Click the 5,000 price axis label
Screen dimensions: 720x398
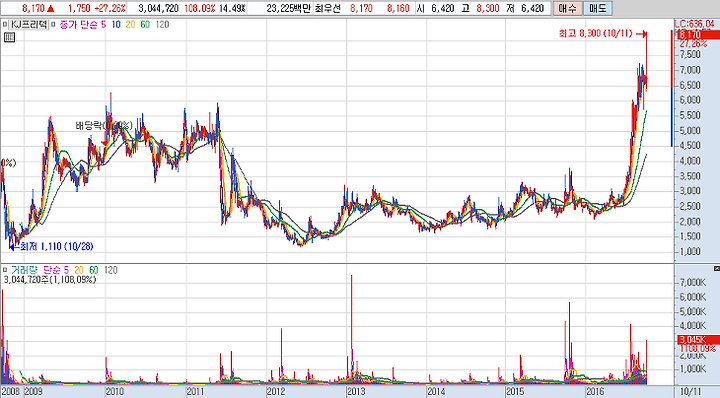pyautogui.click(x=690, y=130)
